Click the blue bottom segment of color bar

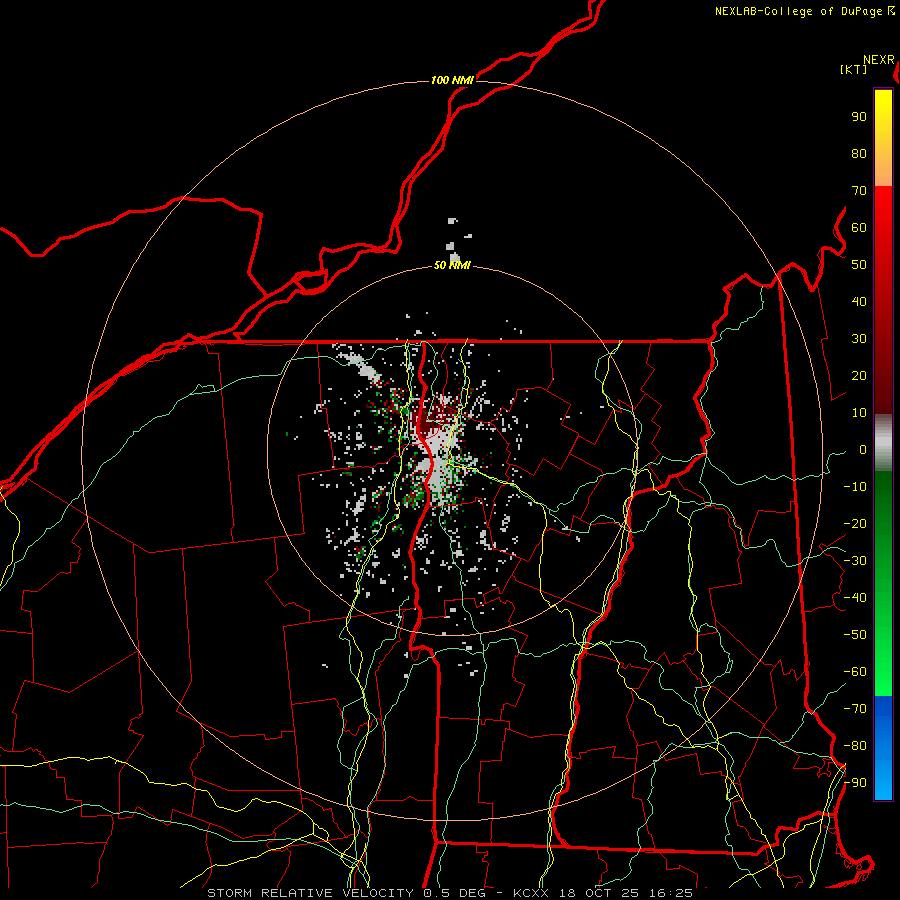883,748
